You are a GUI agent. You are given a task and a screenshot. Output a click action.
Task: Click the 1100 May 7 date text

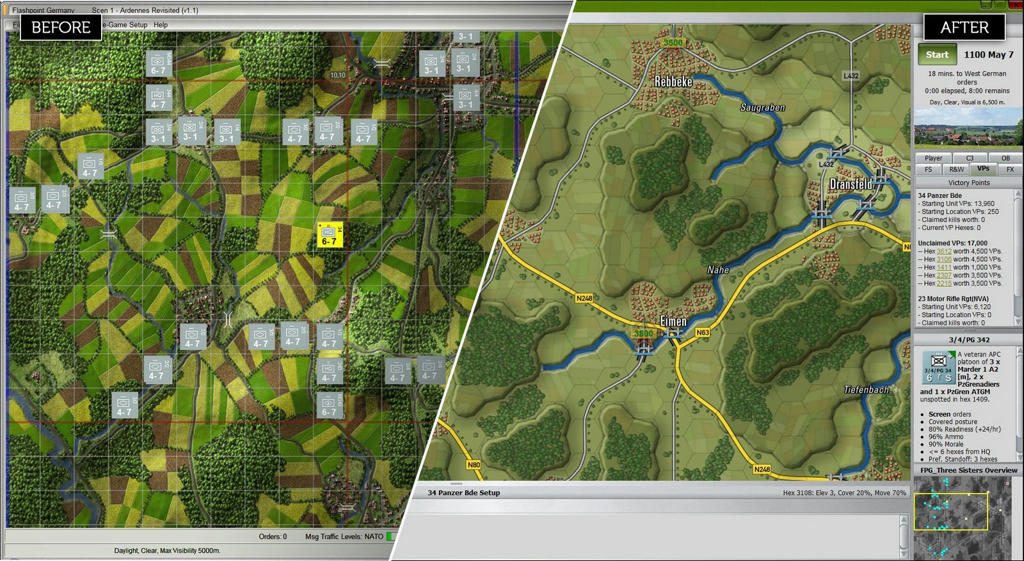pyautogui.click(x=989, y=55)
